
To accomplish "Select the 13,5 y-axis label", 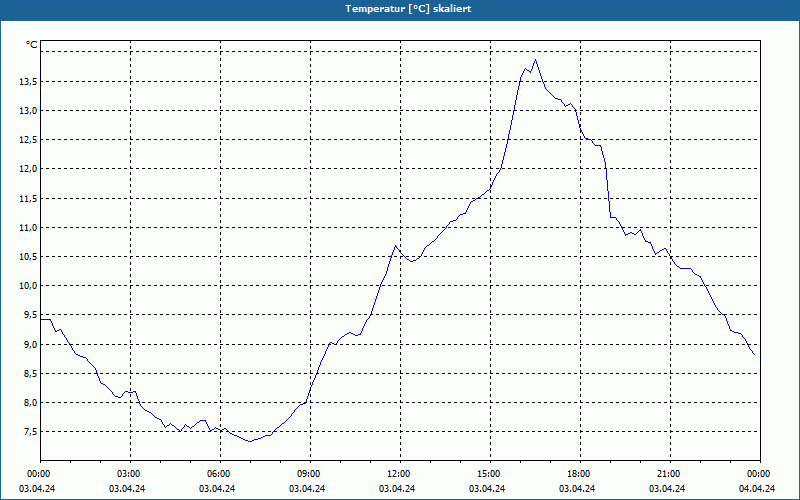I will click(x=28, y=82).
